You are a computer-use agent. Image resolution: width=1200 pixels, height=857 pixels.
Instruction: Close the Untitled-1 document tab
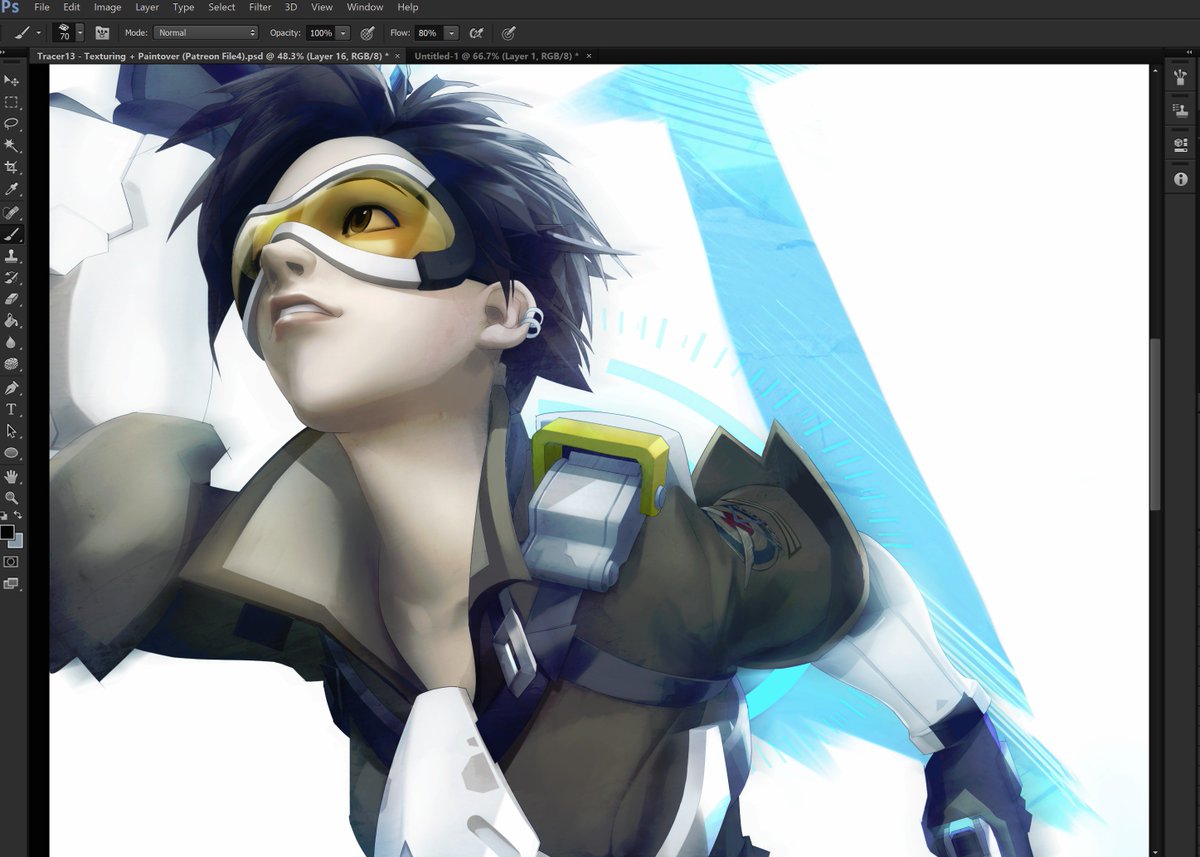tap(589, 56)
